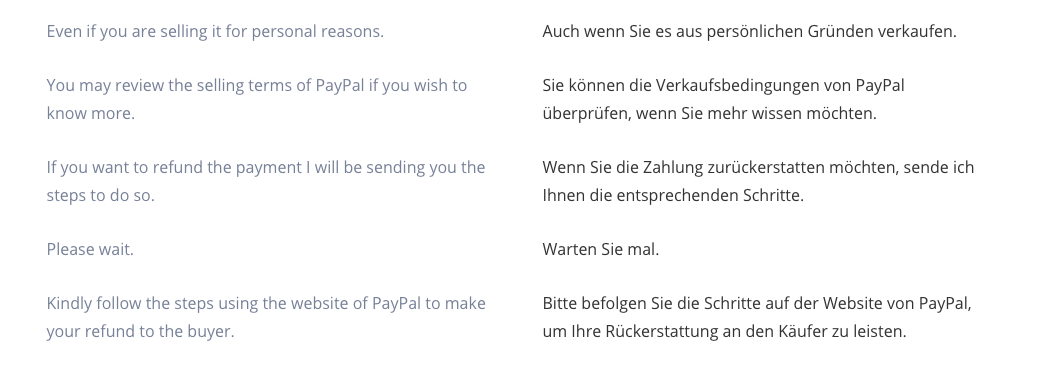The width and height of the screenshot is (1039, 365).
Task: Click 'Ihnen die entsprechenden Schritte.' line
Action: (673, 195)
